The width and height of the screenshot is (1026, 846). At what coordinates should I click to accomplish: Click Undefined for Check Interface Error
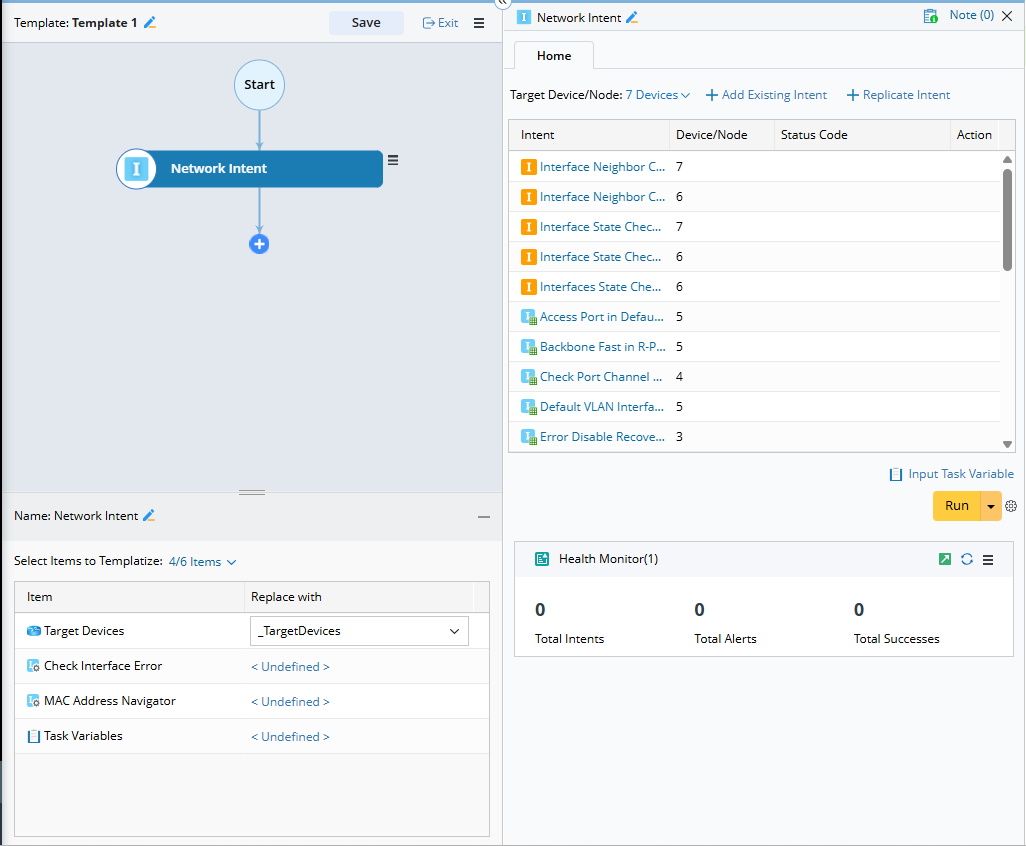click(290, 667)
